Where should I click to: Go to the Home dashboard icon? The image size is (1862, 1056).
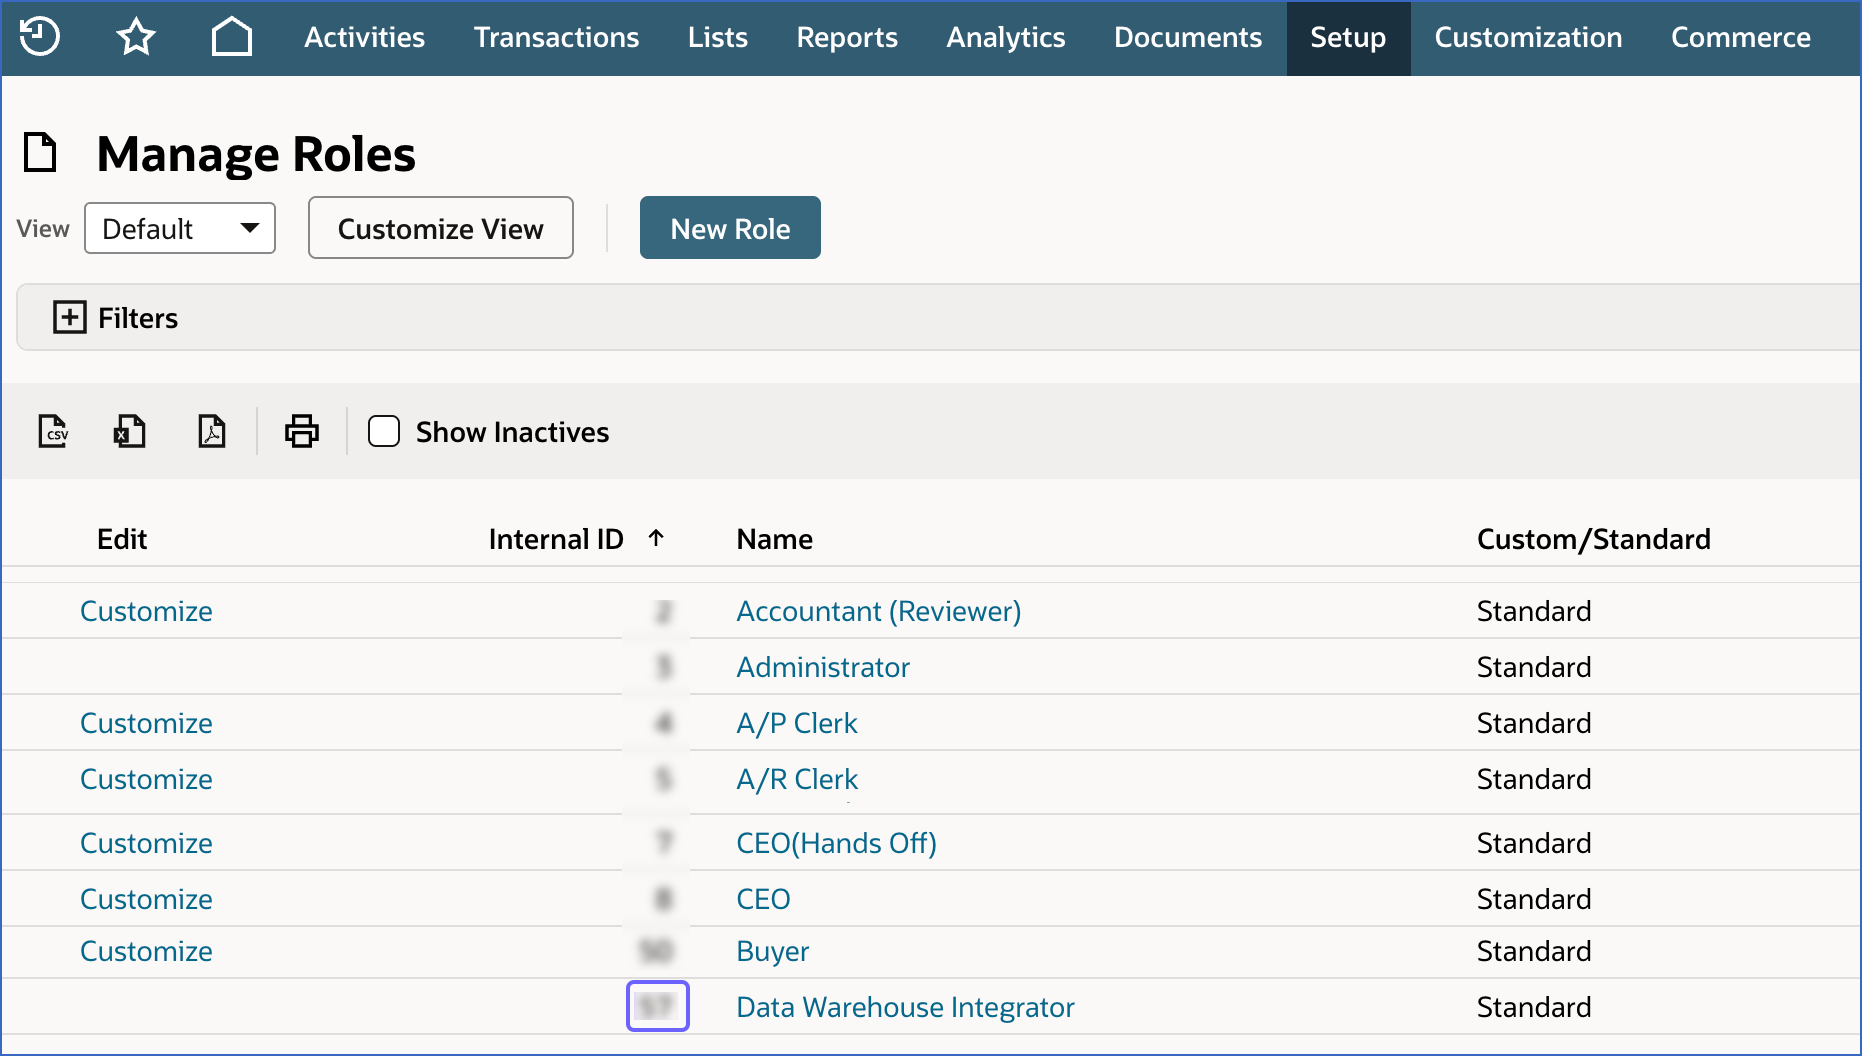coord(232,37)
